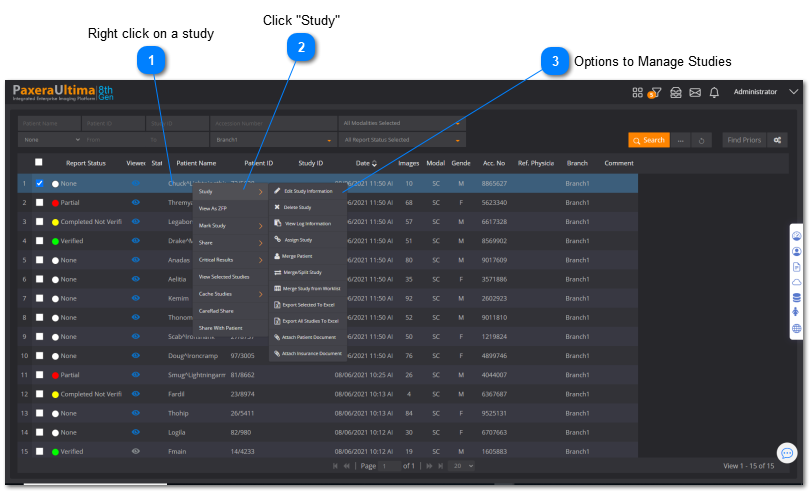Click the viewer eye icon in row 3
812x494 pixels.
coord(136,221)
